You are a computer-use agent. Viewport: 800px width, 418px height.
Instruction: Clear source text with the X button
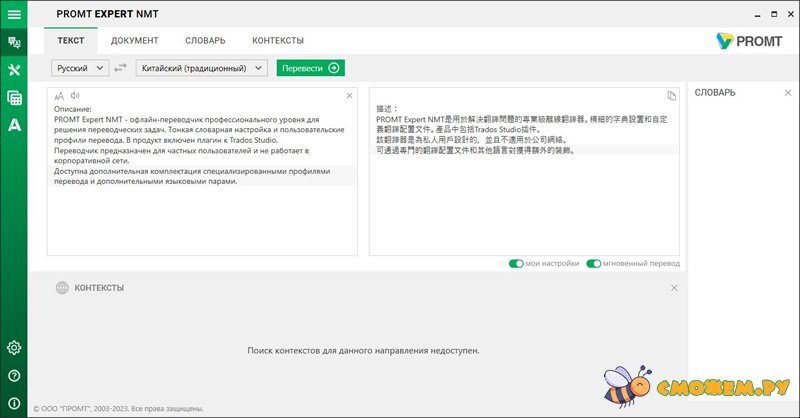pyautogui.click(x=349, y=95)
